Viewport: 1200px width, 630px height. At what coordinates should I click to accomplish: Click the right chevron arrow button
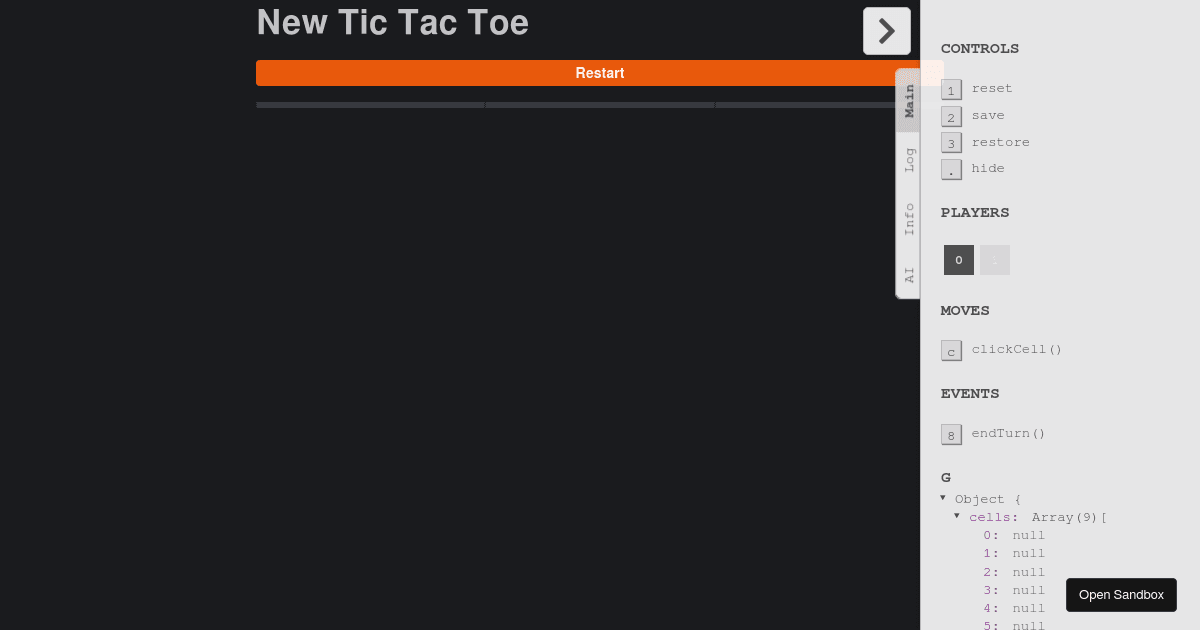click(x=886, y=31)
